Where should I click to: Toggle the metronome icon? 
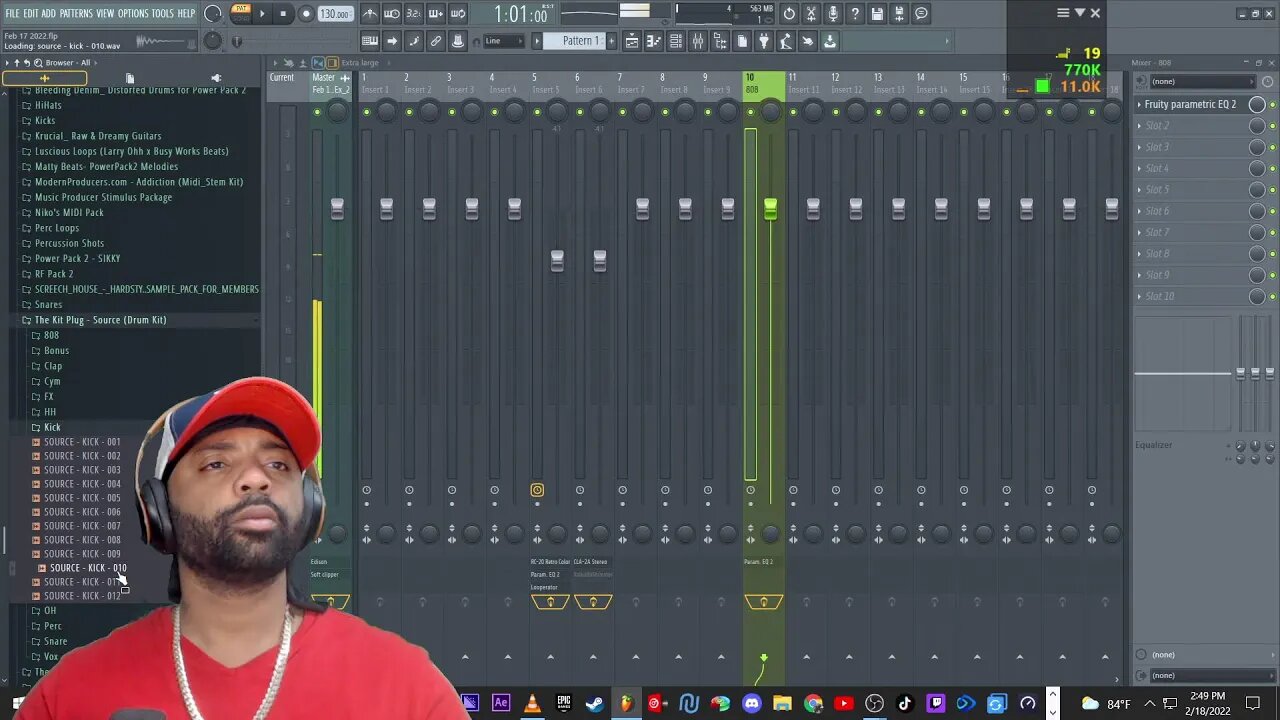[370, 14]
